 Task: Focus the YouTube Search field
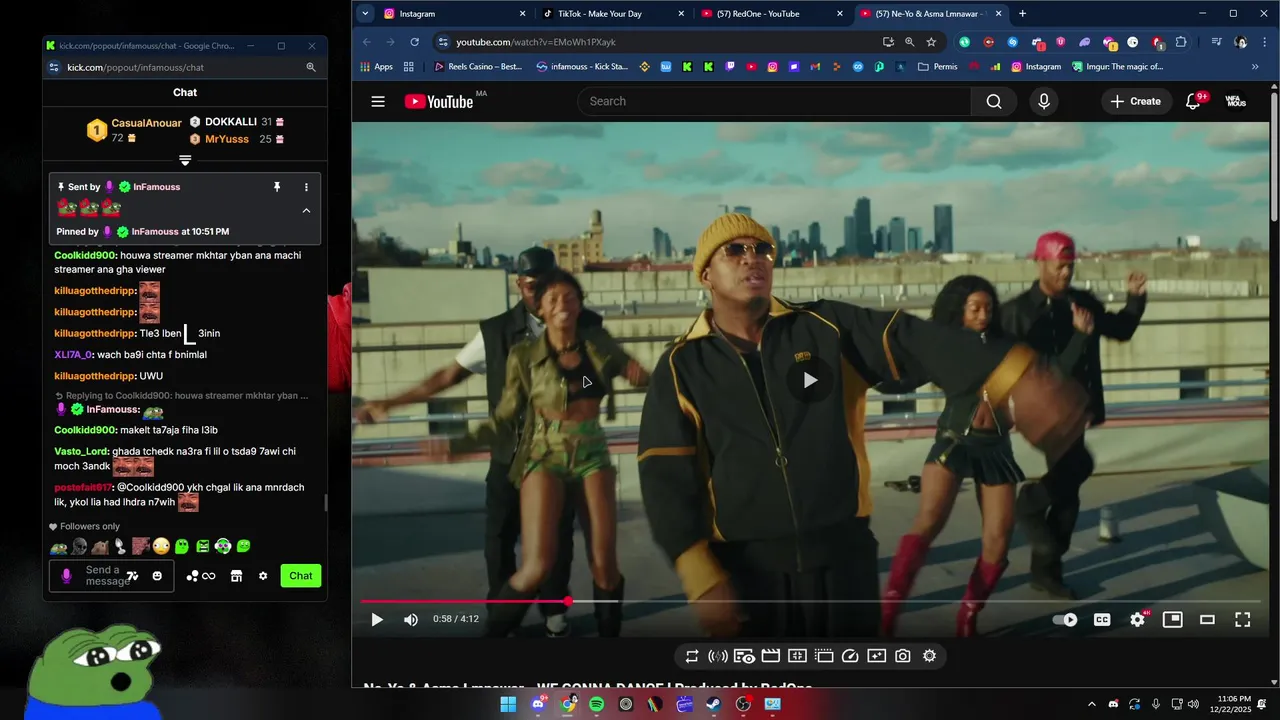click(x=775, y=101)
